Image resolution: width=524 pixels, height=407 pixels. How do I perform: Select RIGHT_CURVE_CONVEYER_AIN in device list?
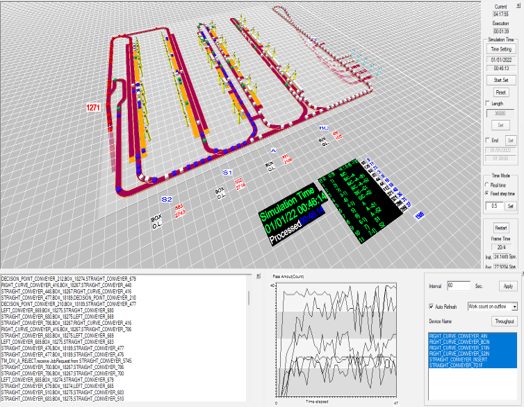473,336
